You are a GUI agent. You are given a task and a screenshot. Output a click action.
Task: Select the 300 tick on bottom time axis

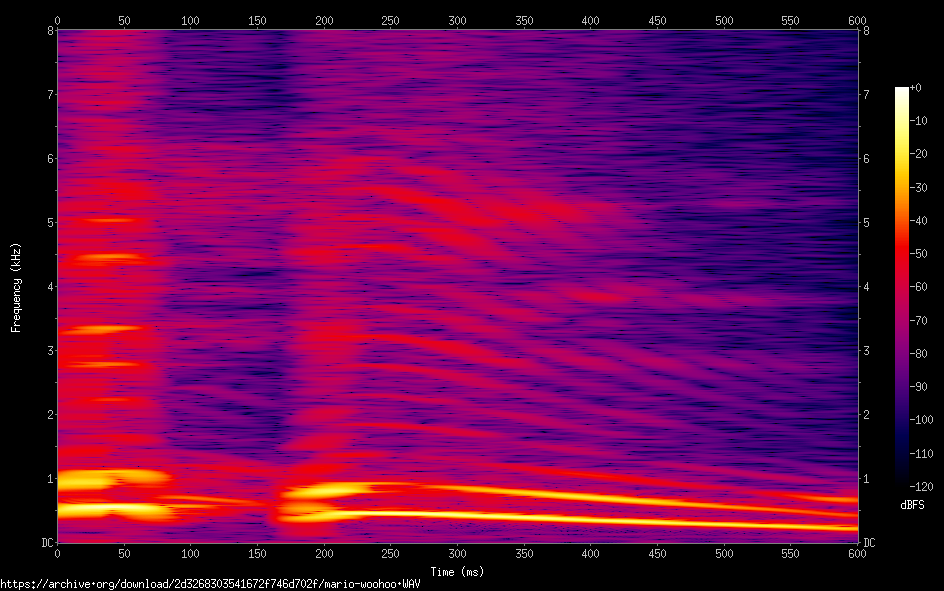457,552
